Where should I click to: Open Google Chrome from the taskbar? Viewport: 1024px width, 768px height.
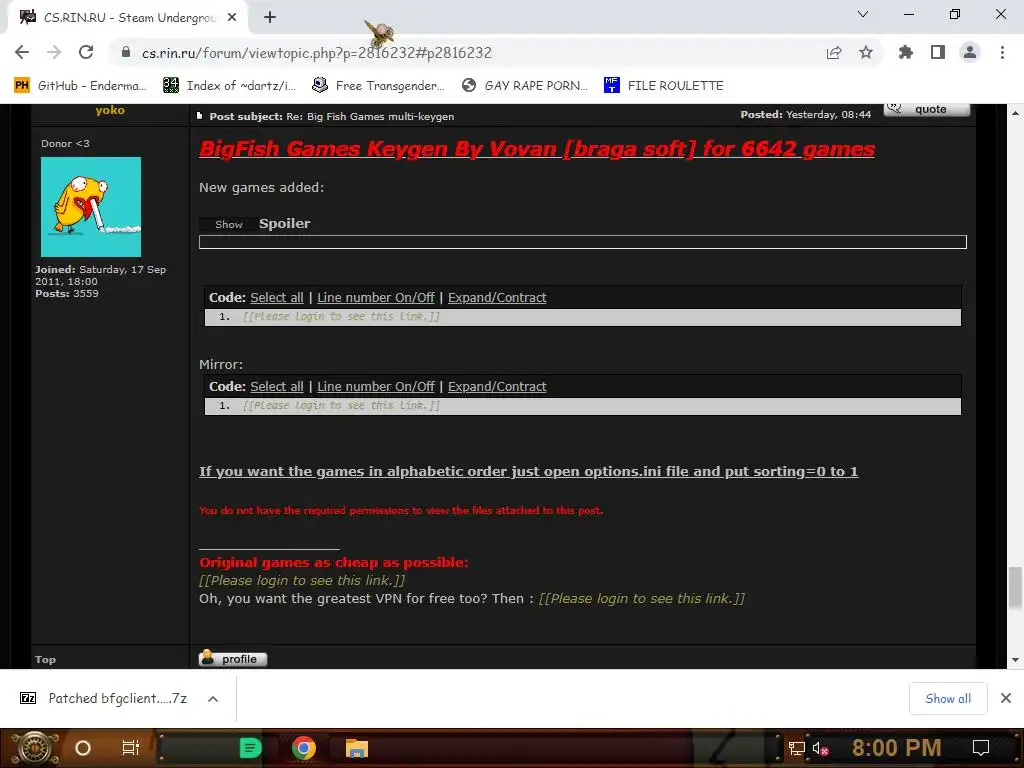pos(304,748)
